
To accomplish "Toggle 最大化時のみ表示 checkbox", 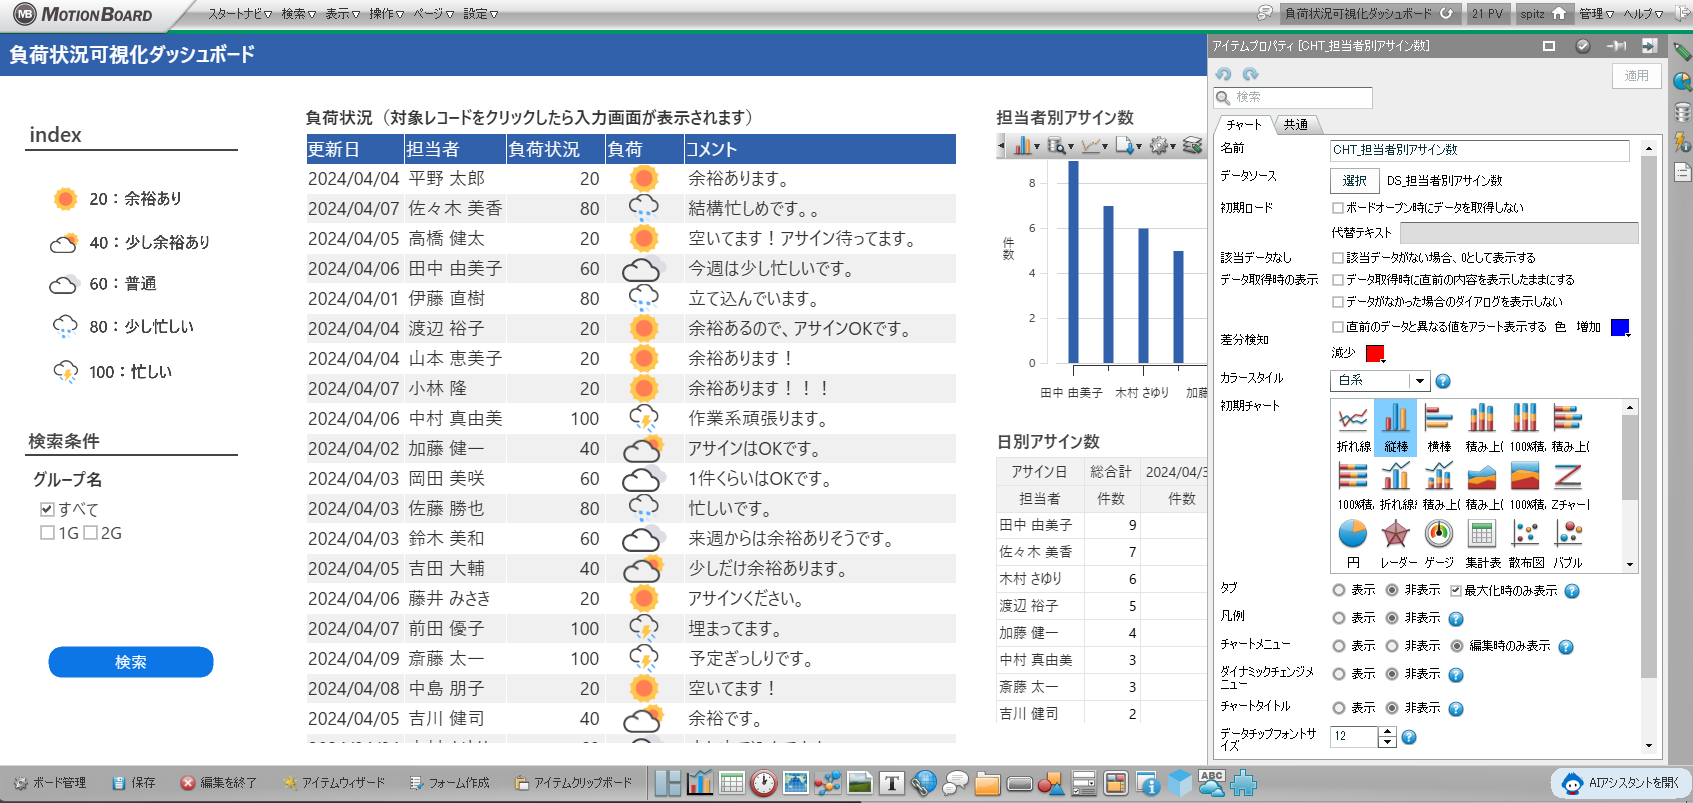I will (1456, 591).
